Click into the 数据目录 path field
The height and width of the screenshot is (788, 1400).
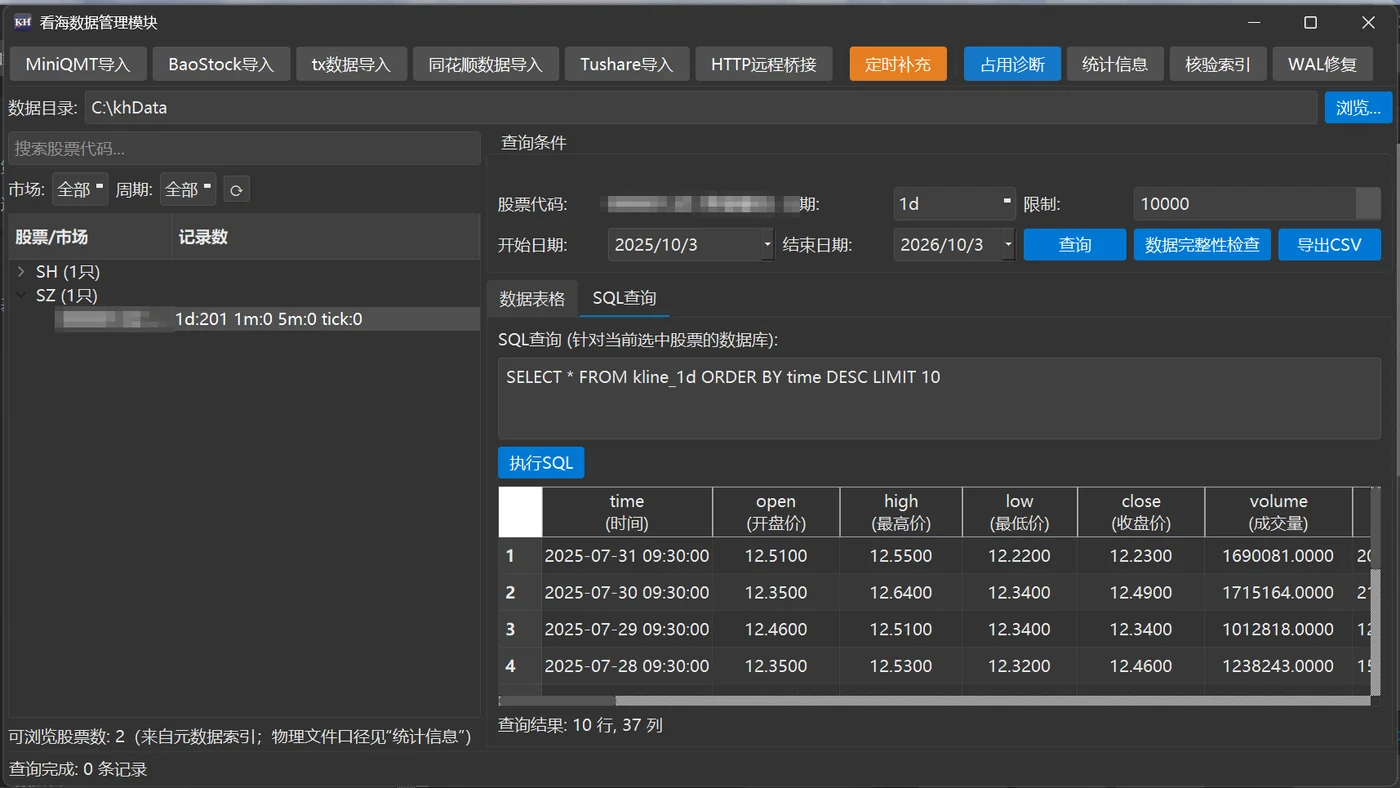(700, 108)
